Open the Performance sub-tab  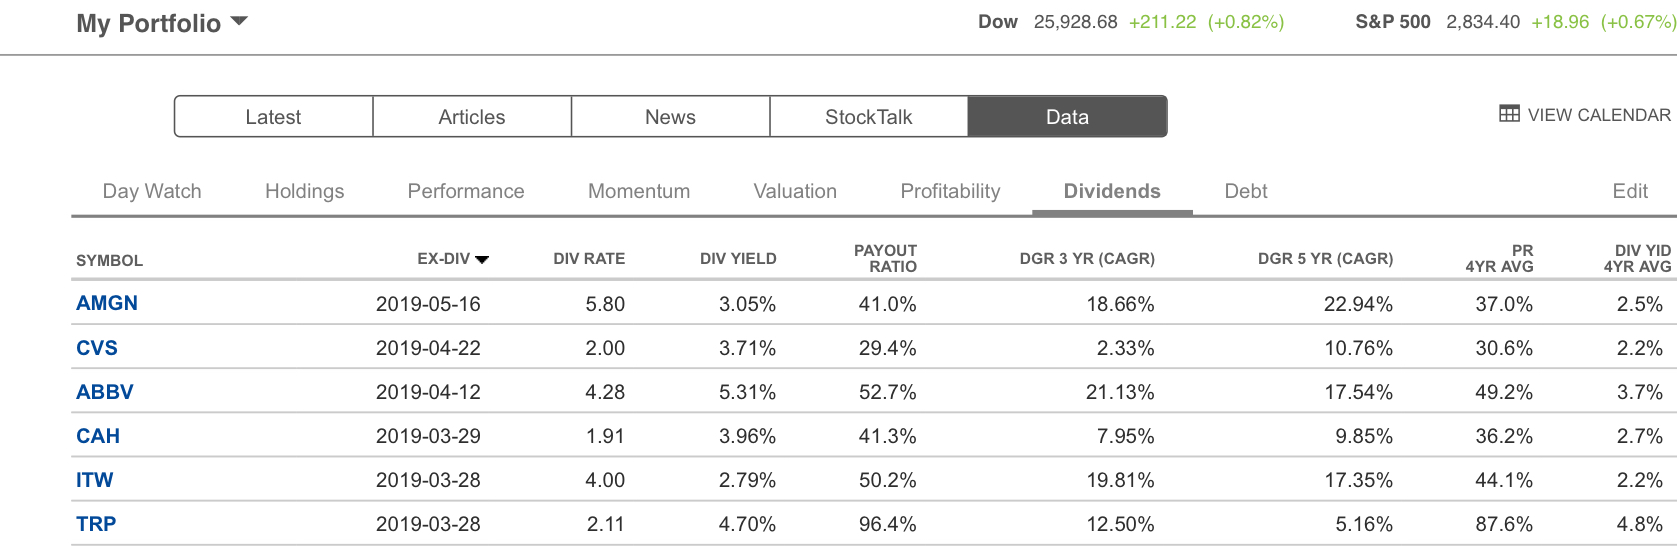coord(466,191)
